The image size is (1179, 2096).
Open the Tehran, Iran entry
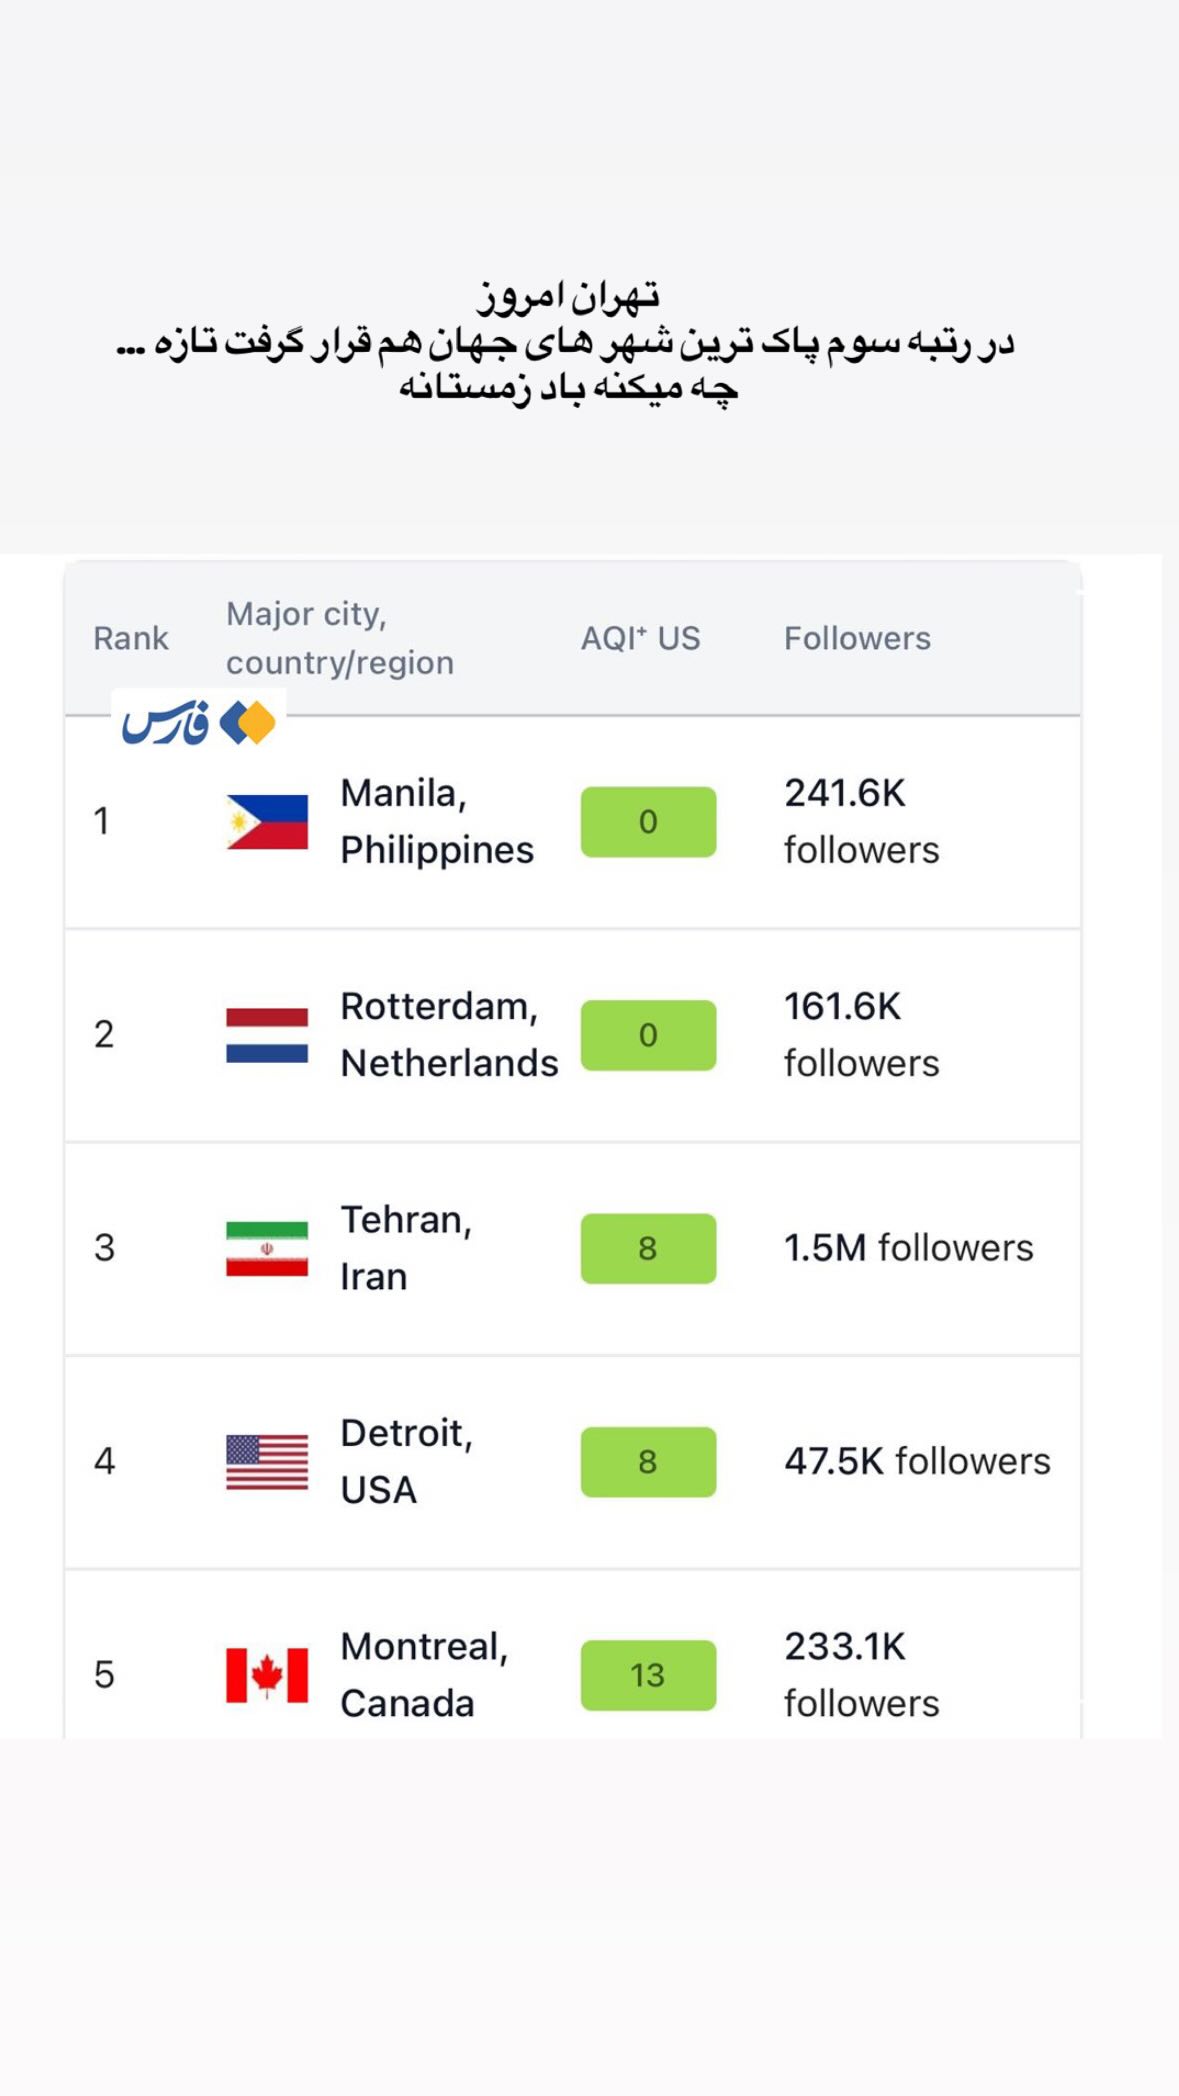(406, 1248)
